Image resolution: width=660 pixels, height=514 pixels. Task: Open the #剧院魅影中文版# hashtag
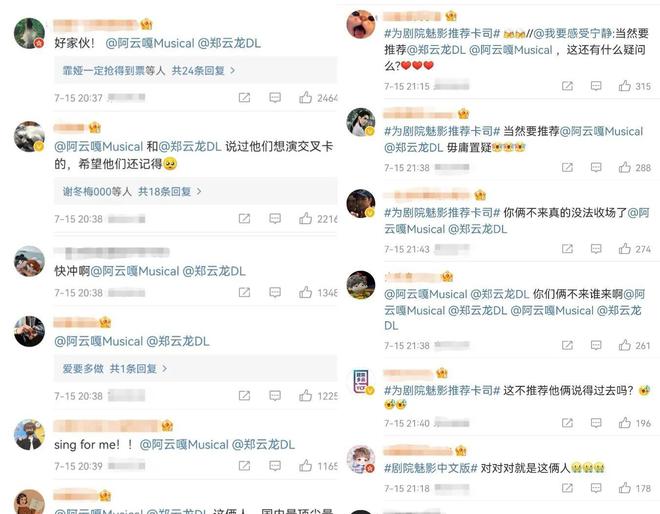coord(431,468)
